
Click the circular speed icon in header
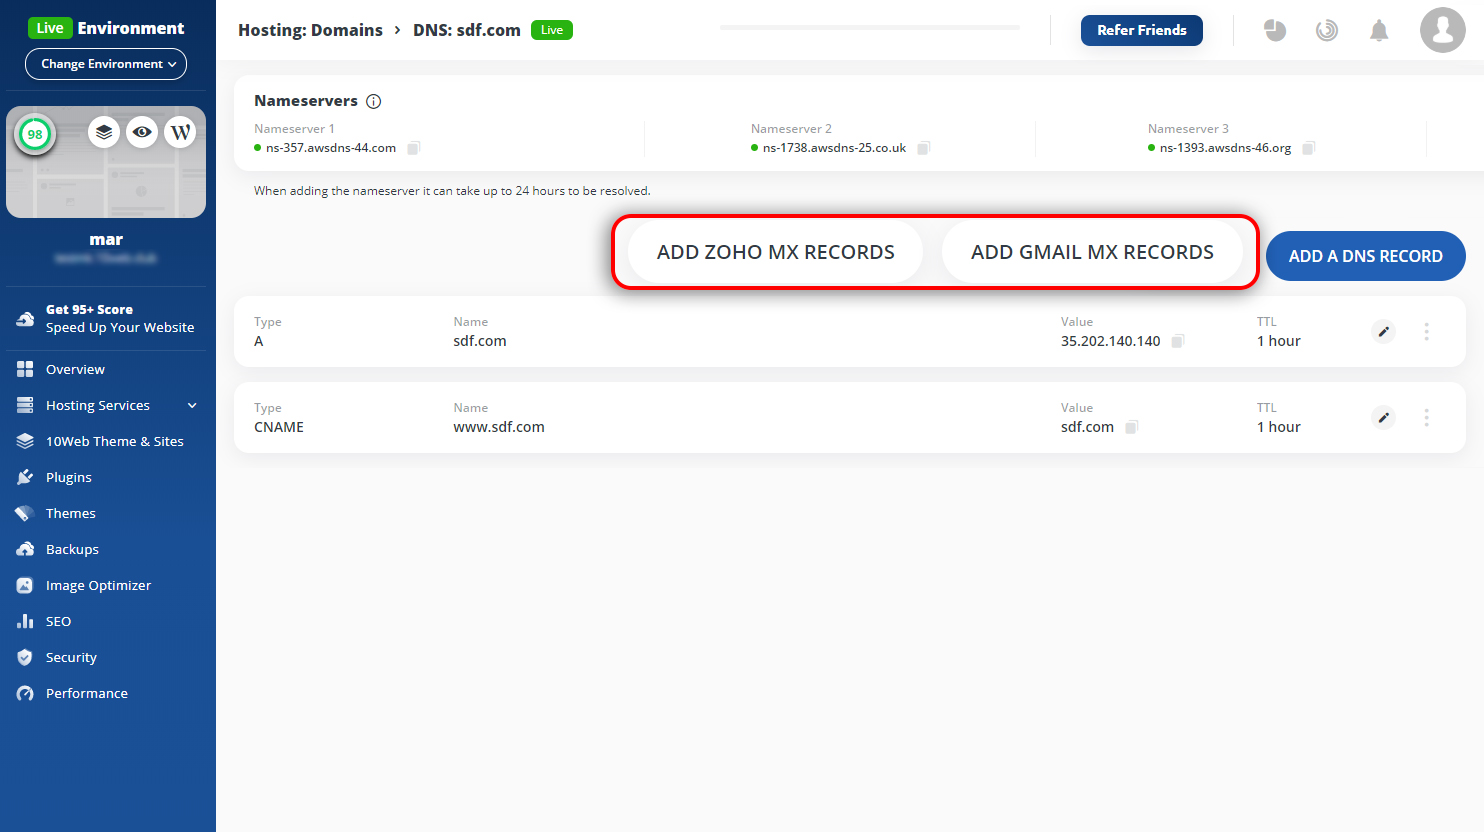[1327, 30]
